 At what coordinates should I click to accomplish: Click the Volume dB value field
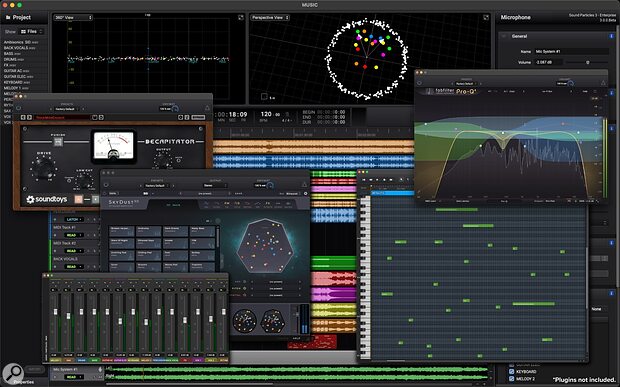[x=548, y=62]
